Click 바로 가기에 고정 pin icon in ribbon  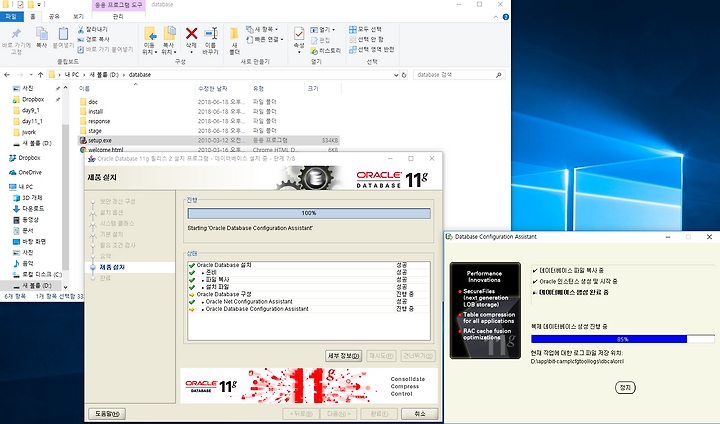(16, 34)
